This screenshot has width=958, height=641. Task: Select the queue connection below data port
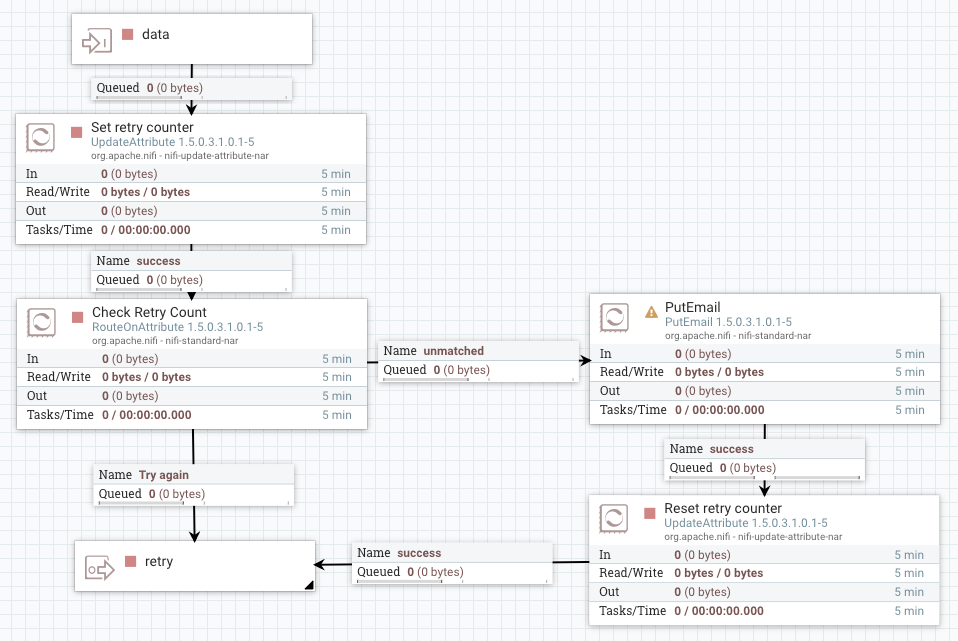point(191,88)
